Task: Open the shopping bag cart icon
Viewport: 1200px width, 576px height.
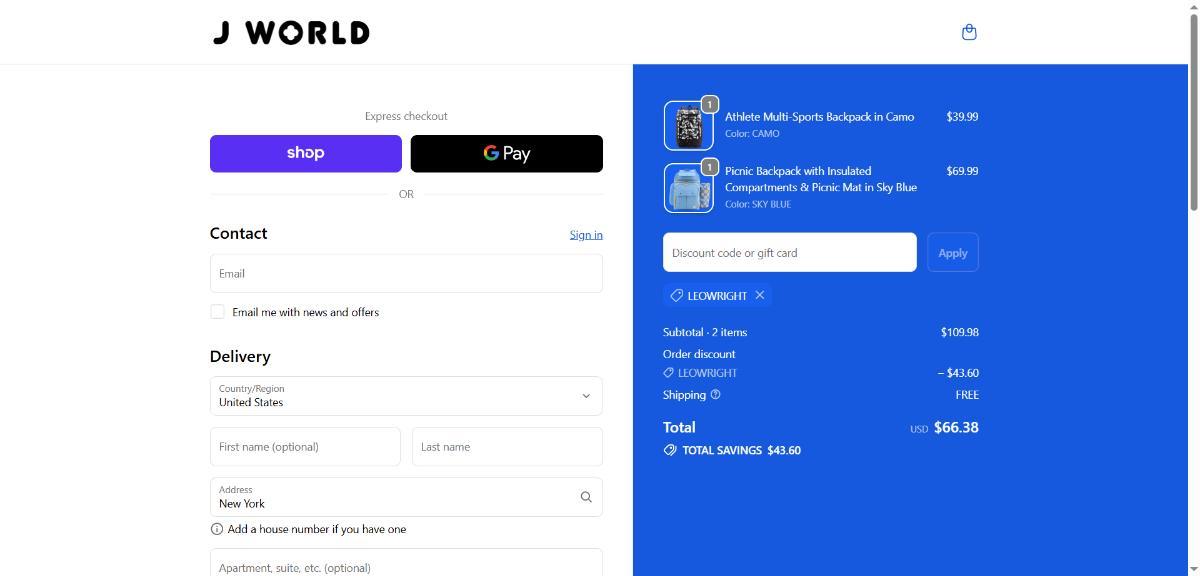Action: 968,32
